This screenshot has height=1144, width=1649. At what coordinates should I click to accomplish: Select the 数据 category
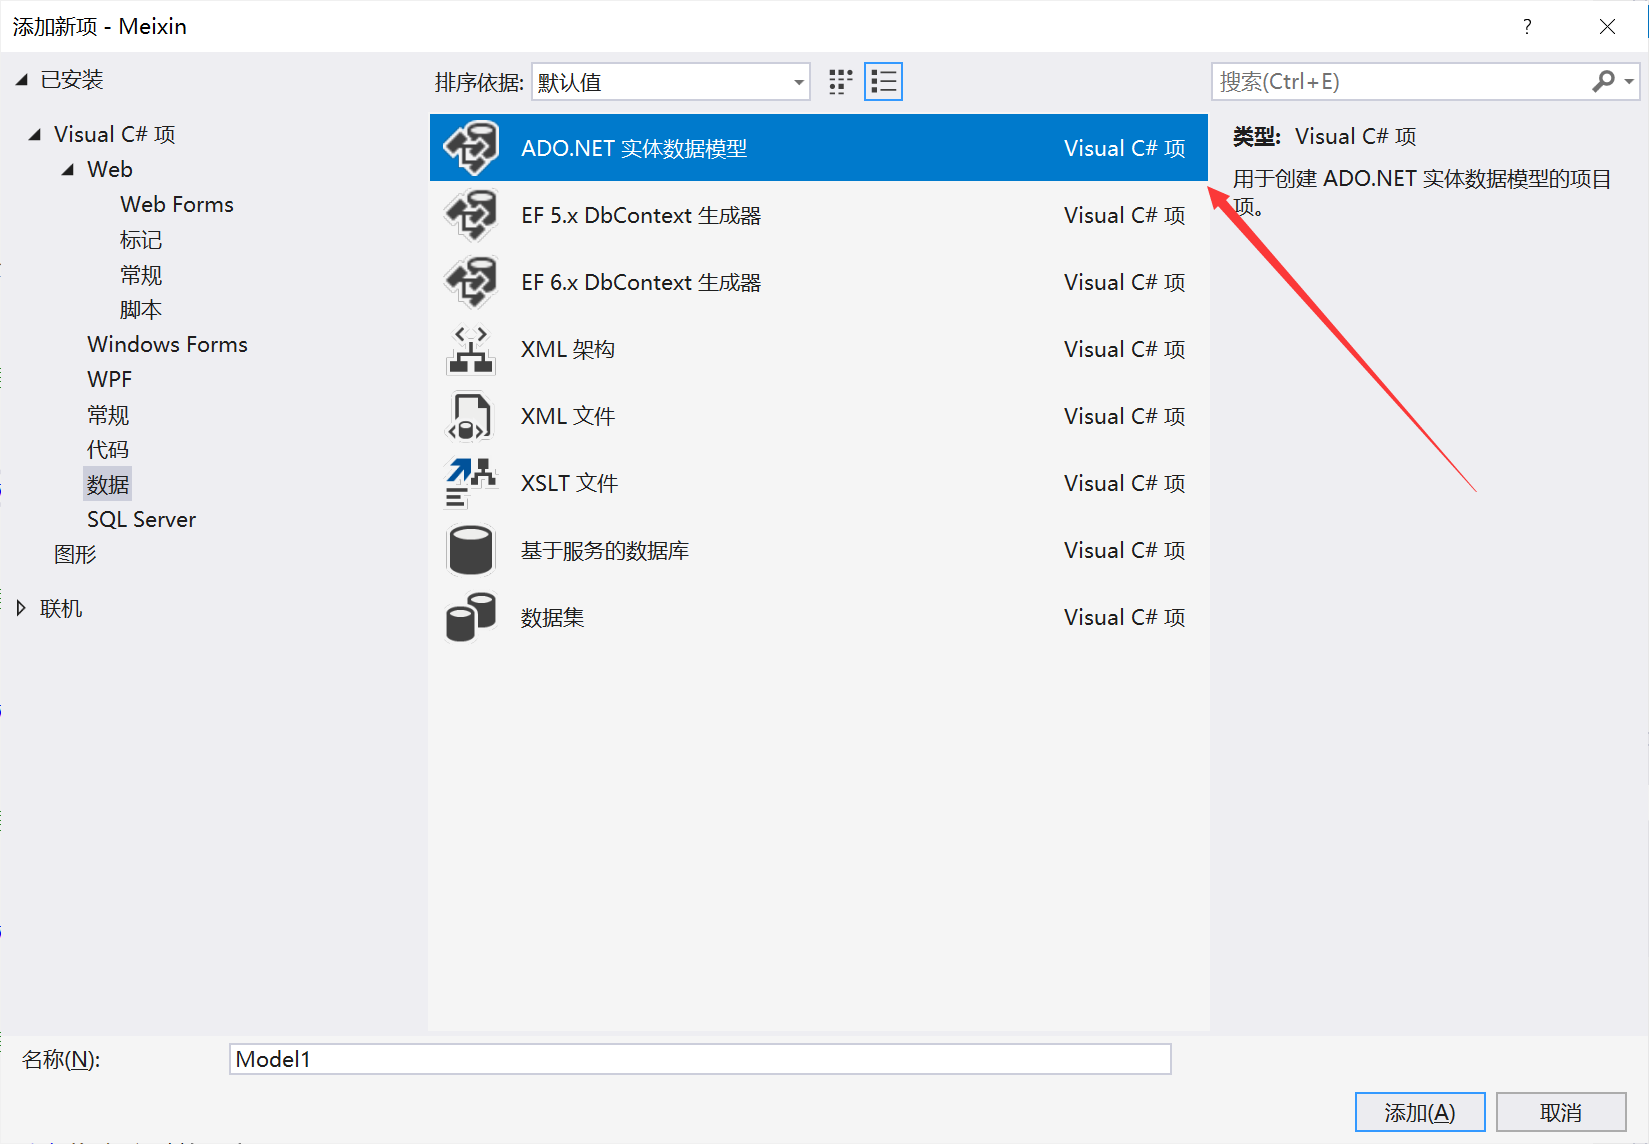(x=108, y=485)
